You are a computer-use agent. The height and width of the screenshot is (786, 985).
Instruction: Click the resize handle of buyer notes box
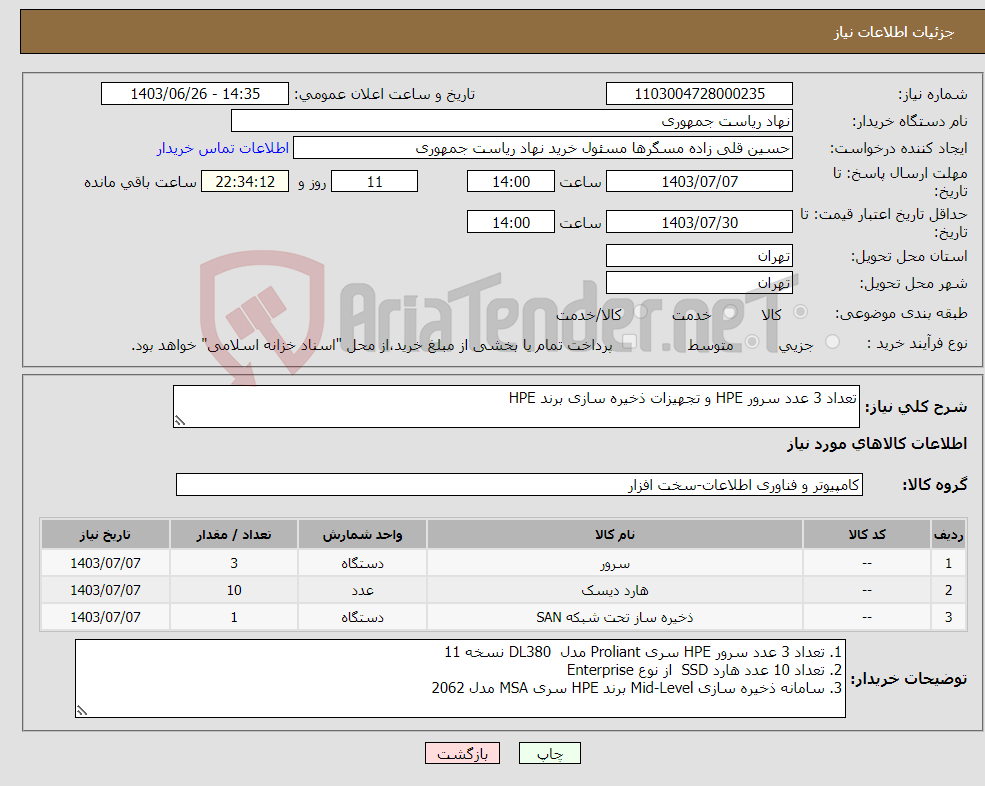82,711
